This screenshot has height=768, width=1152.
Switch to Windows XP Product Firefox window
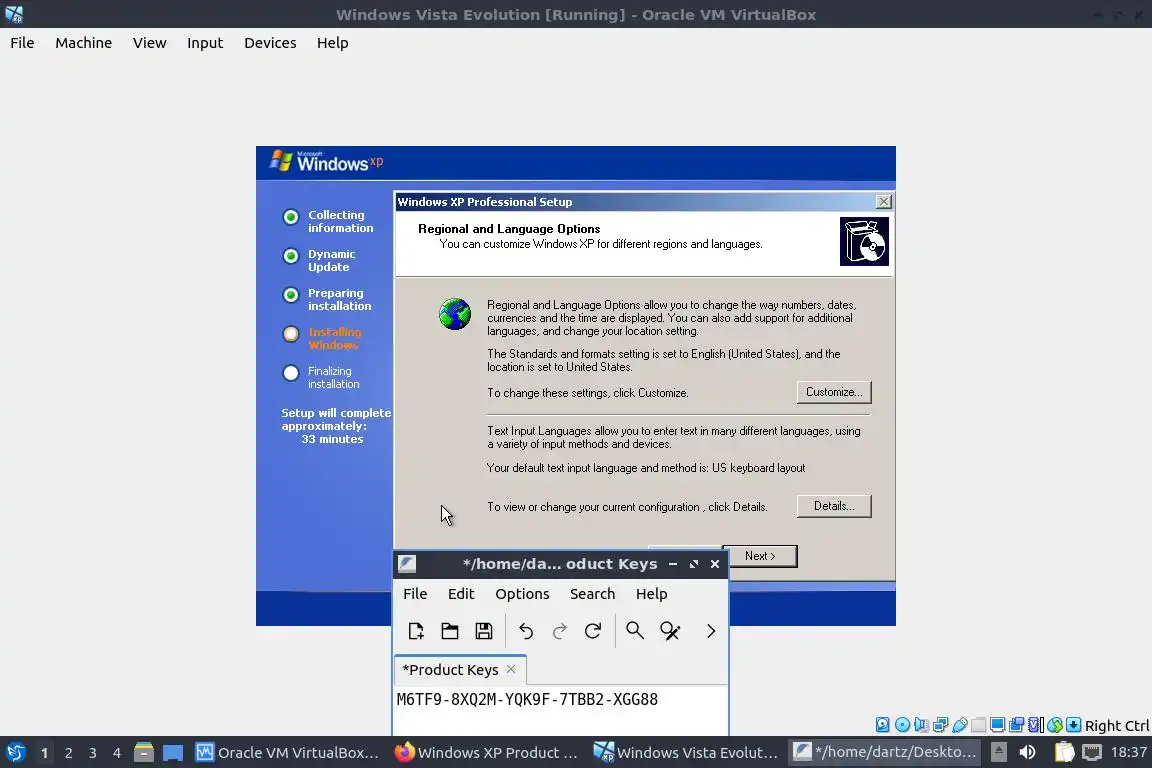point(486,753)
